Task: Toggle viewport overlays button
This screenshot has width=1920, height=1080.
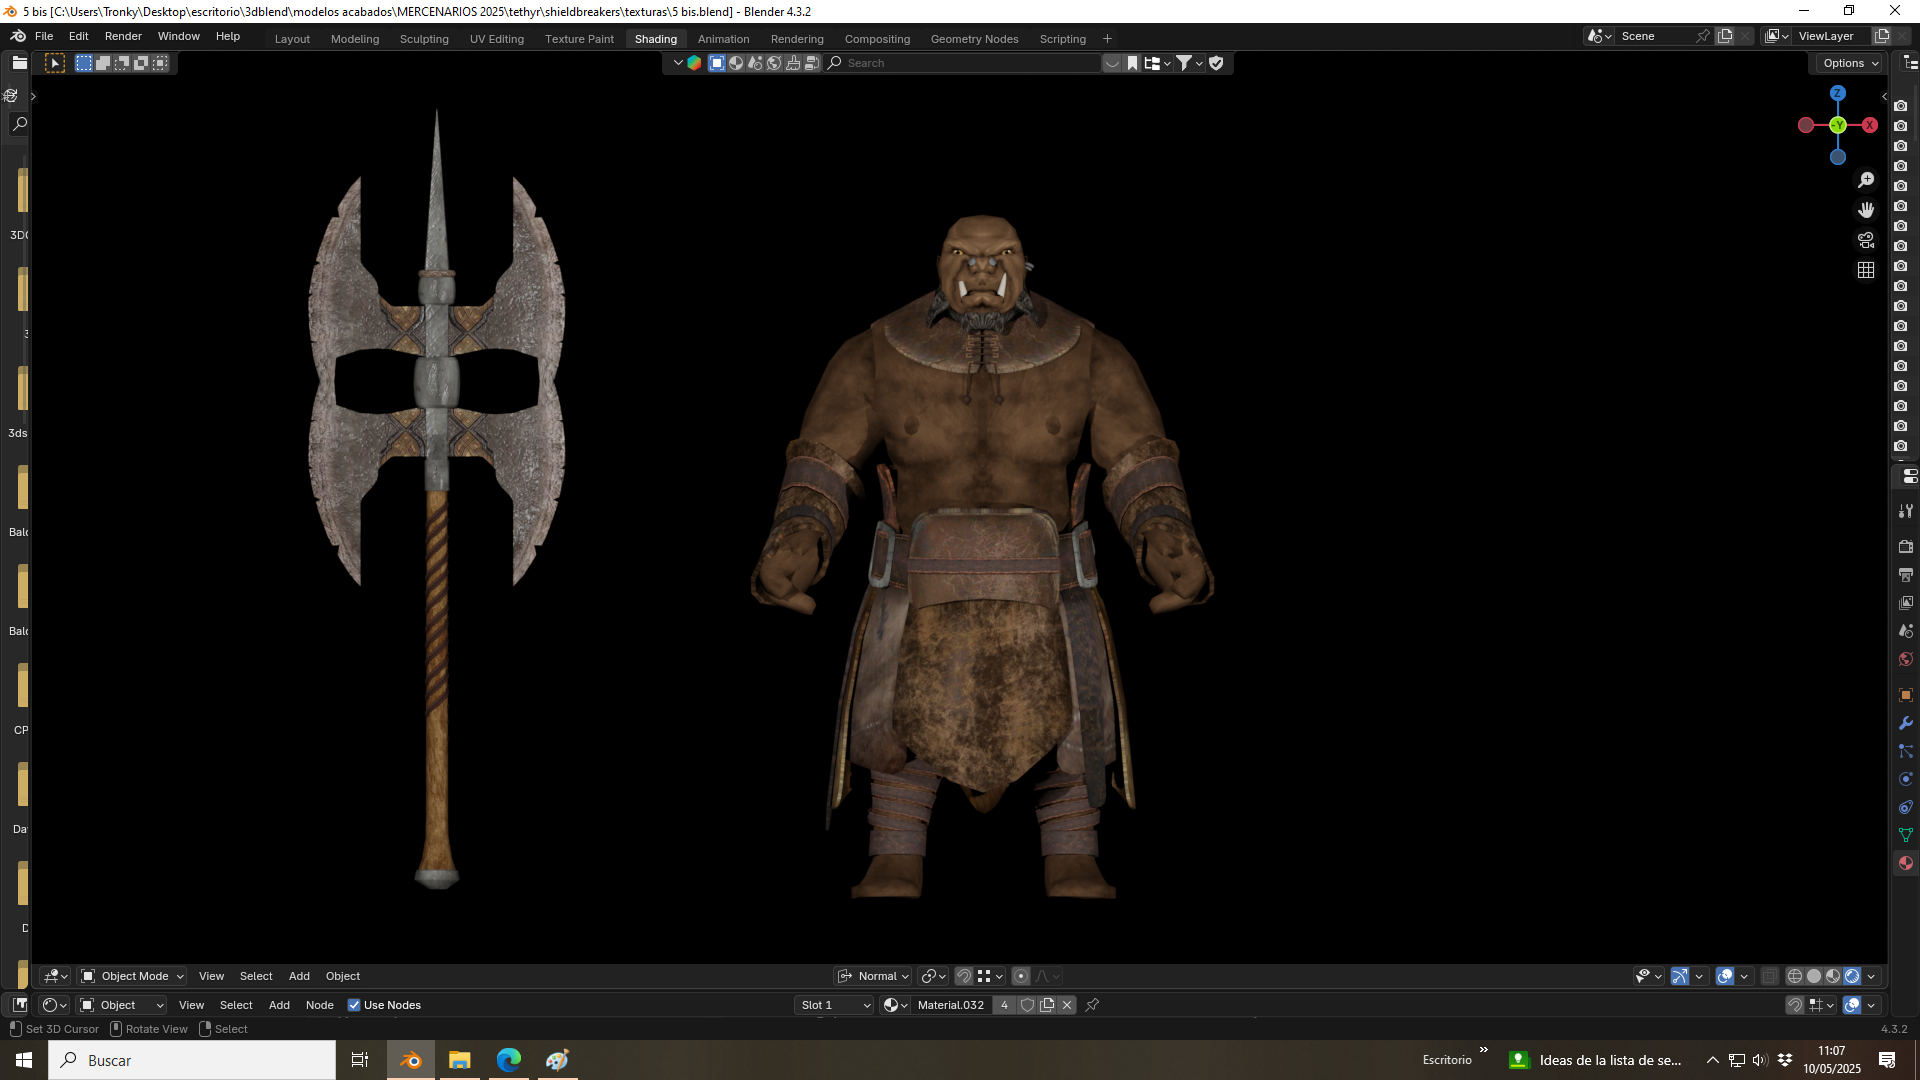Action: [1725, 976]
